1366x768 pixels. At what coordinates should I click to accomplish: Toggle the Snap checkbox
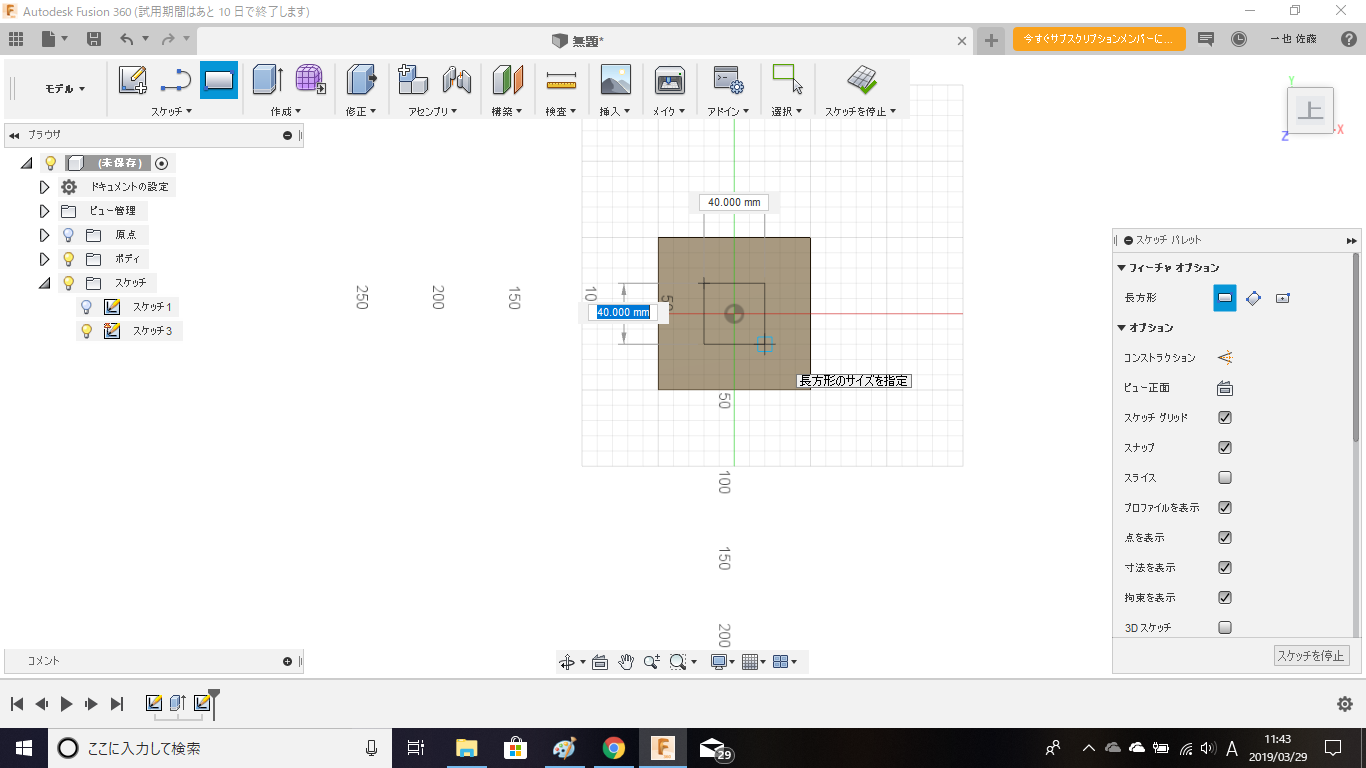coord(1225,447)
